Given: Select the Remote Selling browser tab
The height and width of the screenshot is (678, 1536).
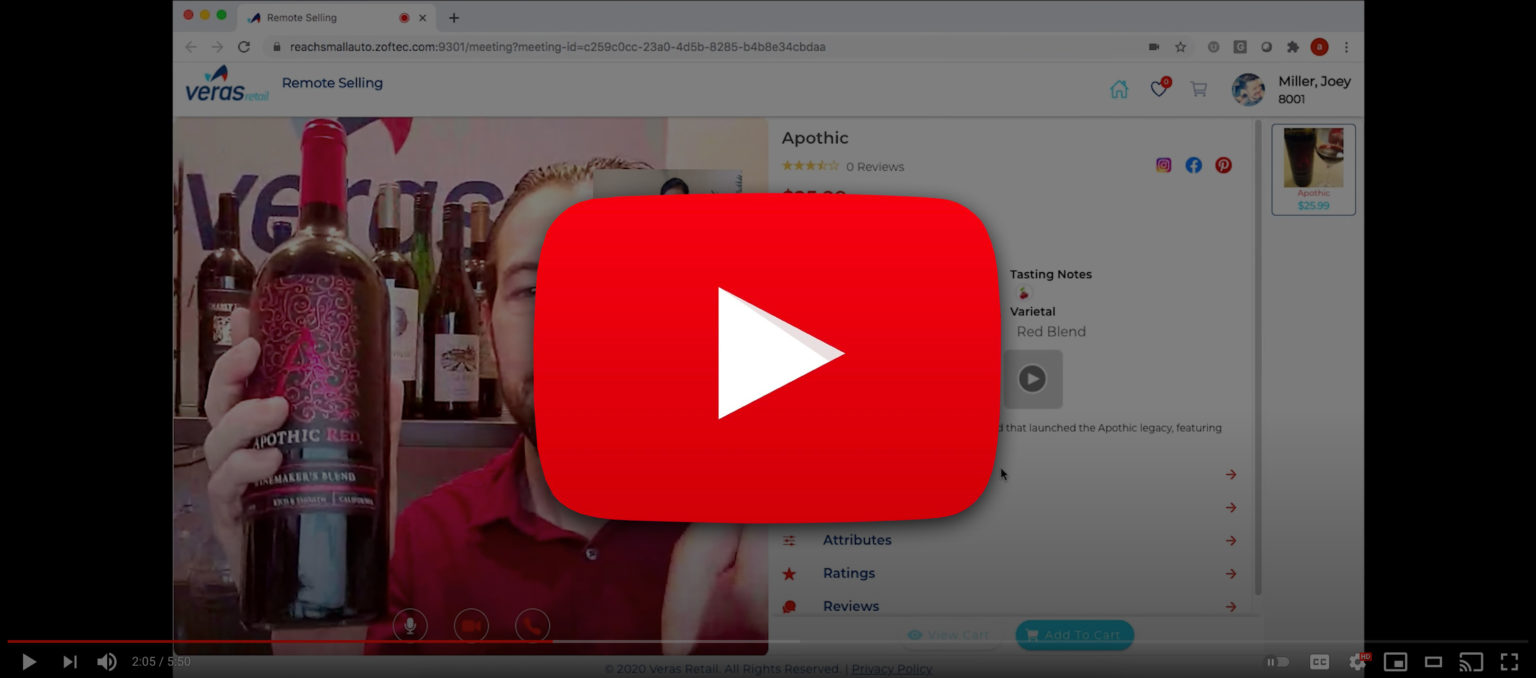Looking at the screenshot, I should pyautogui.click(x=338, y=18).
